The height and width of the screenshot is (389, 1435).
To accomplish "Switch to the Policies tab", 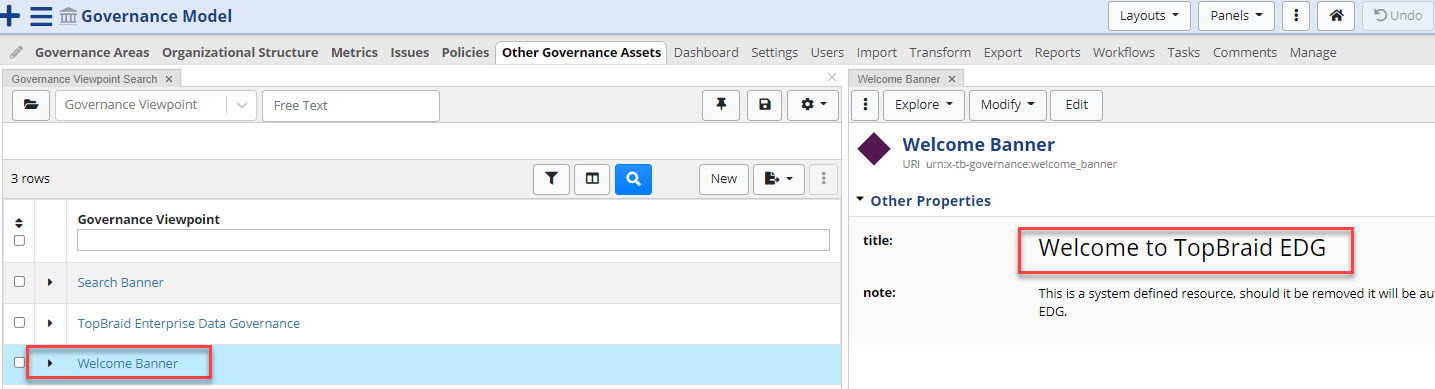I will point(465,52).
